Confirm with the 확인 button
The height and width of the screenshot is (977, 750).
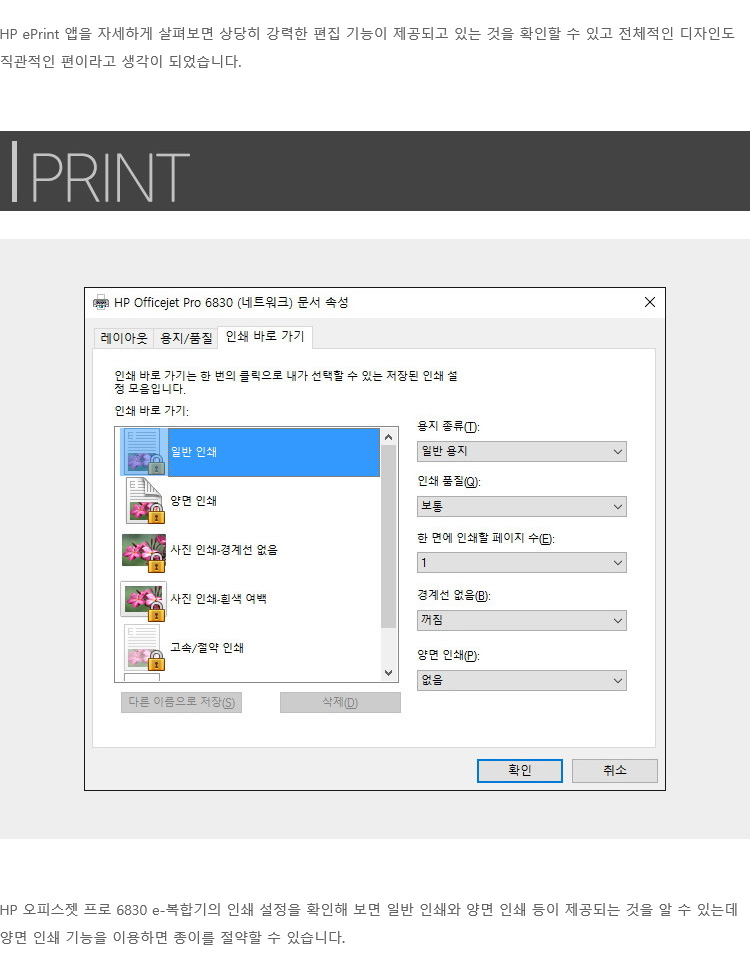coord(520,771)
